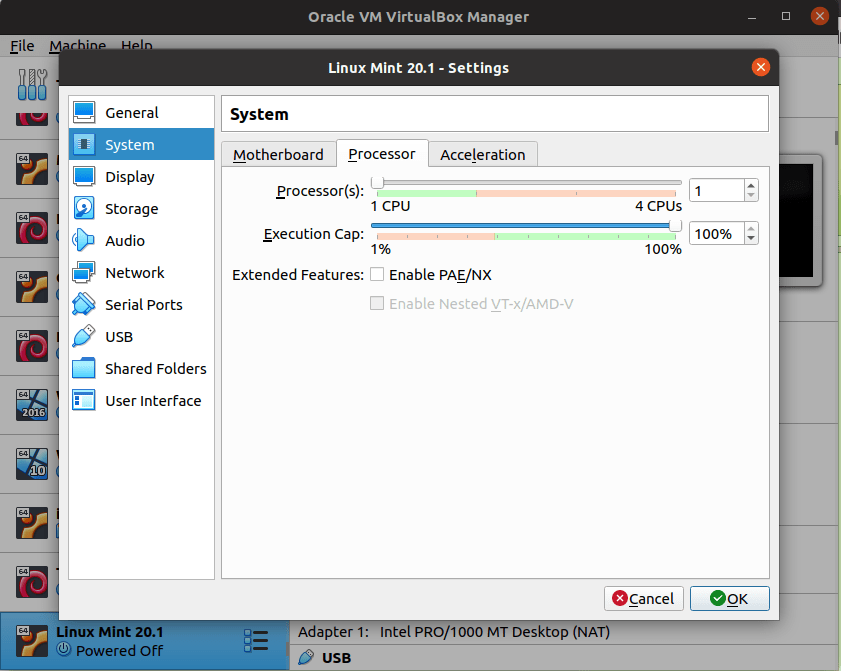Decrease execution cap with the down arrow
Screen dimensions: 841x671
[x=751, y=239]
